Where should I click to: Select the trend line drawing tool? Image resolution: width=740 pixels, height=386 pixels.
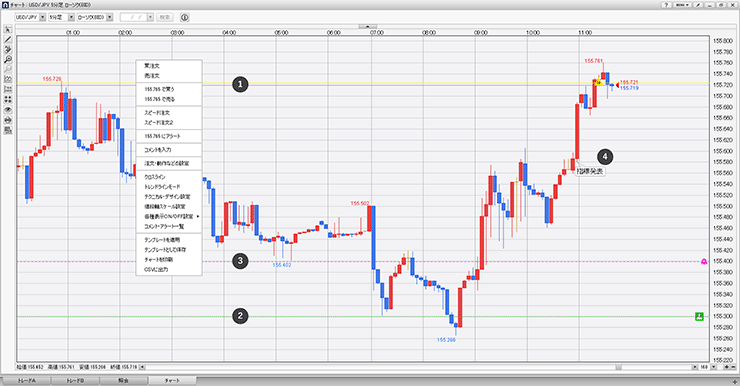(x=8, y=40)
